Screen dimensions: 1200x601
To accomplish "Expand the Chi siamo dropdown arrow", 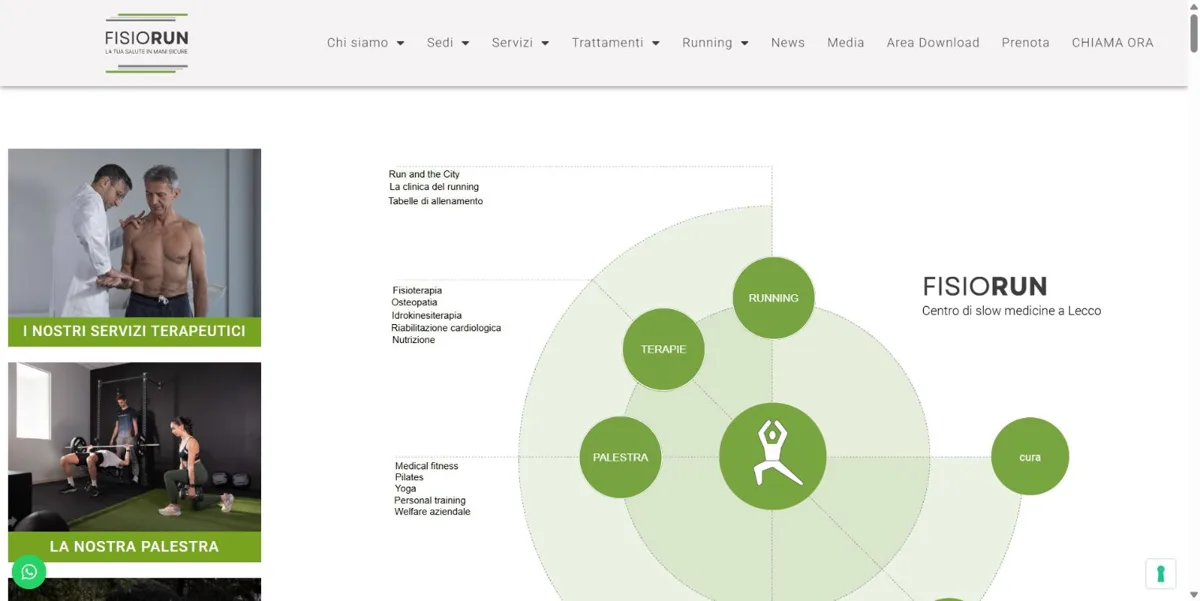I will (400, 43).
